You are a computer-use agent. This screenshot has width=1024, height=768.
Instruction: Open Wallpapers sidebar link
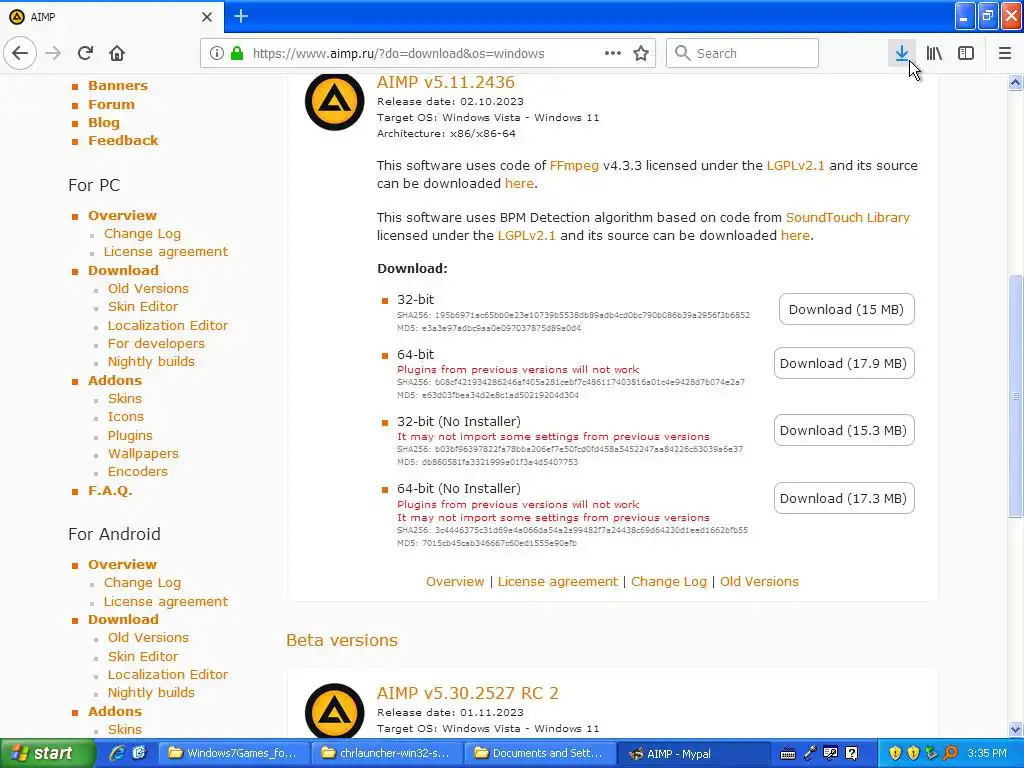pos(143,453)
